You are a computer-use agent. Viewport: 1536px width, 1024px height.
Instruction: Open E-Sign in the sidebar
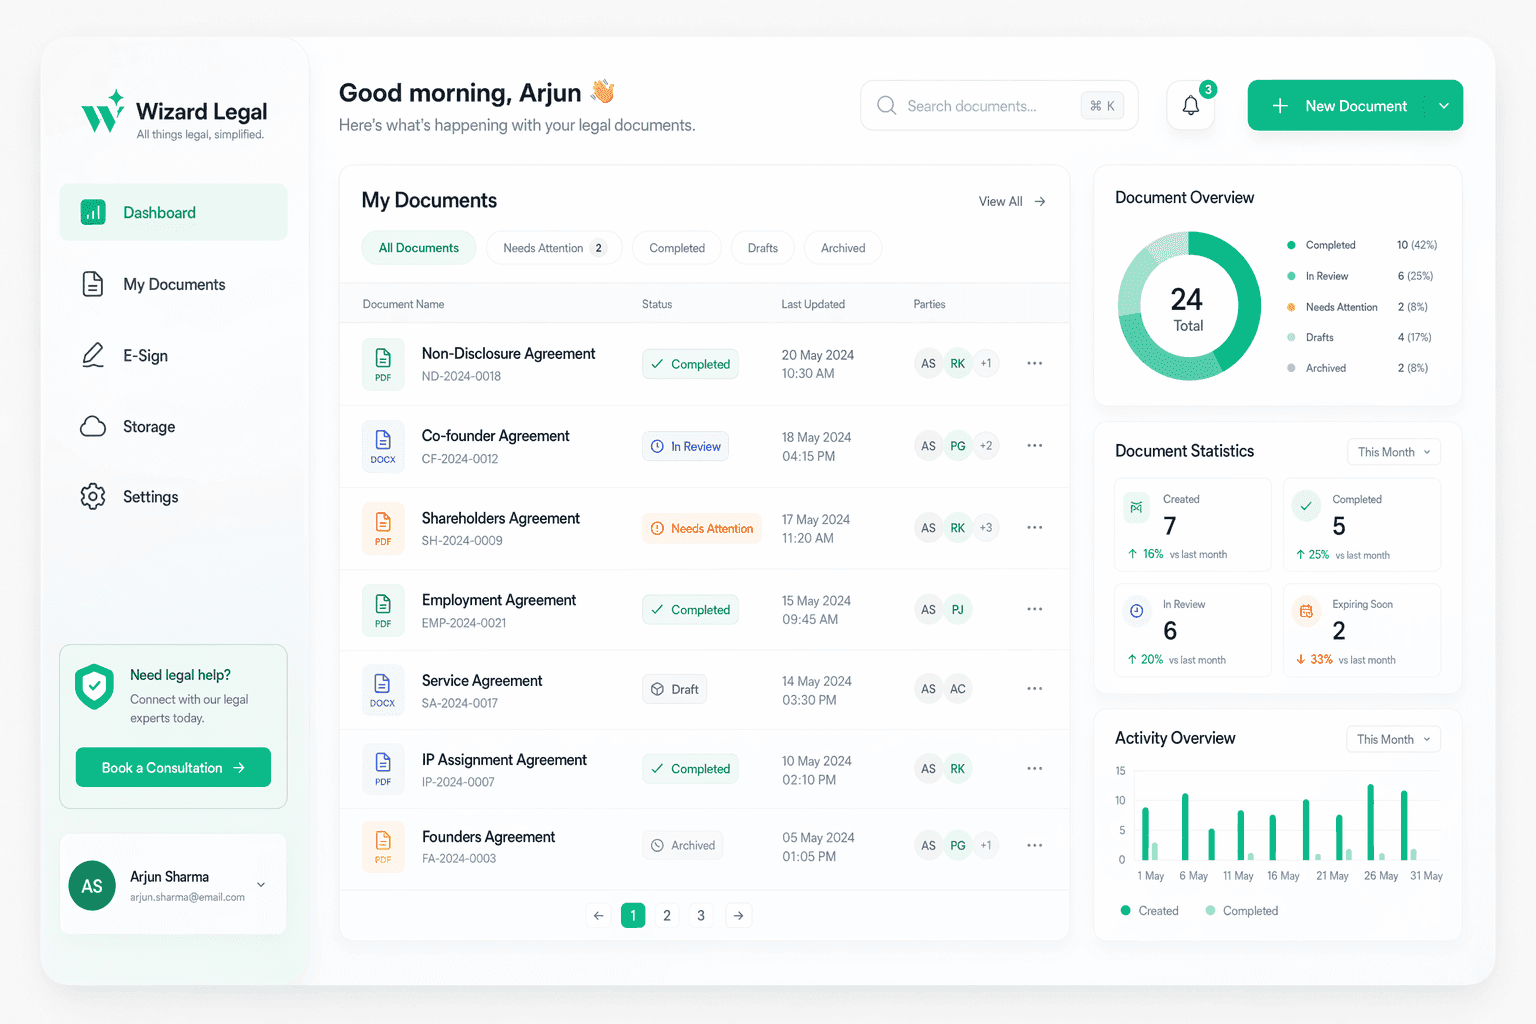pos(173,355)
